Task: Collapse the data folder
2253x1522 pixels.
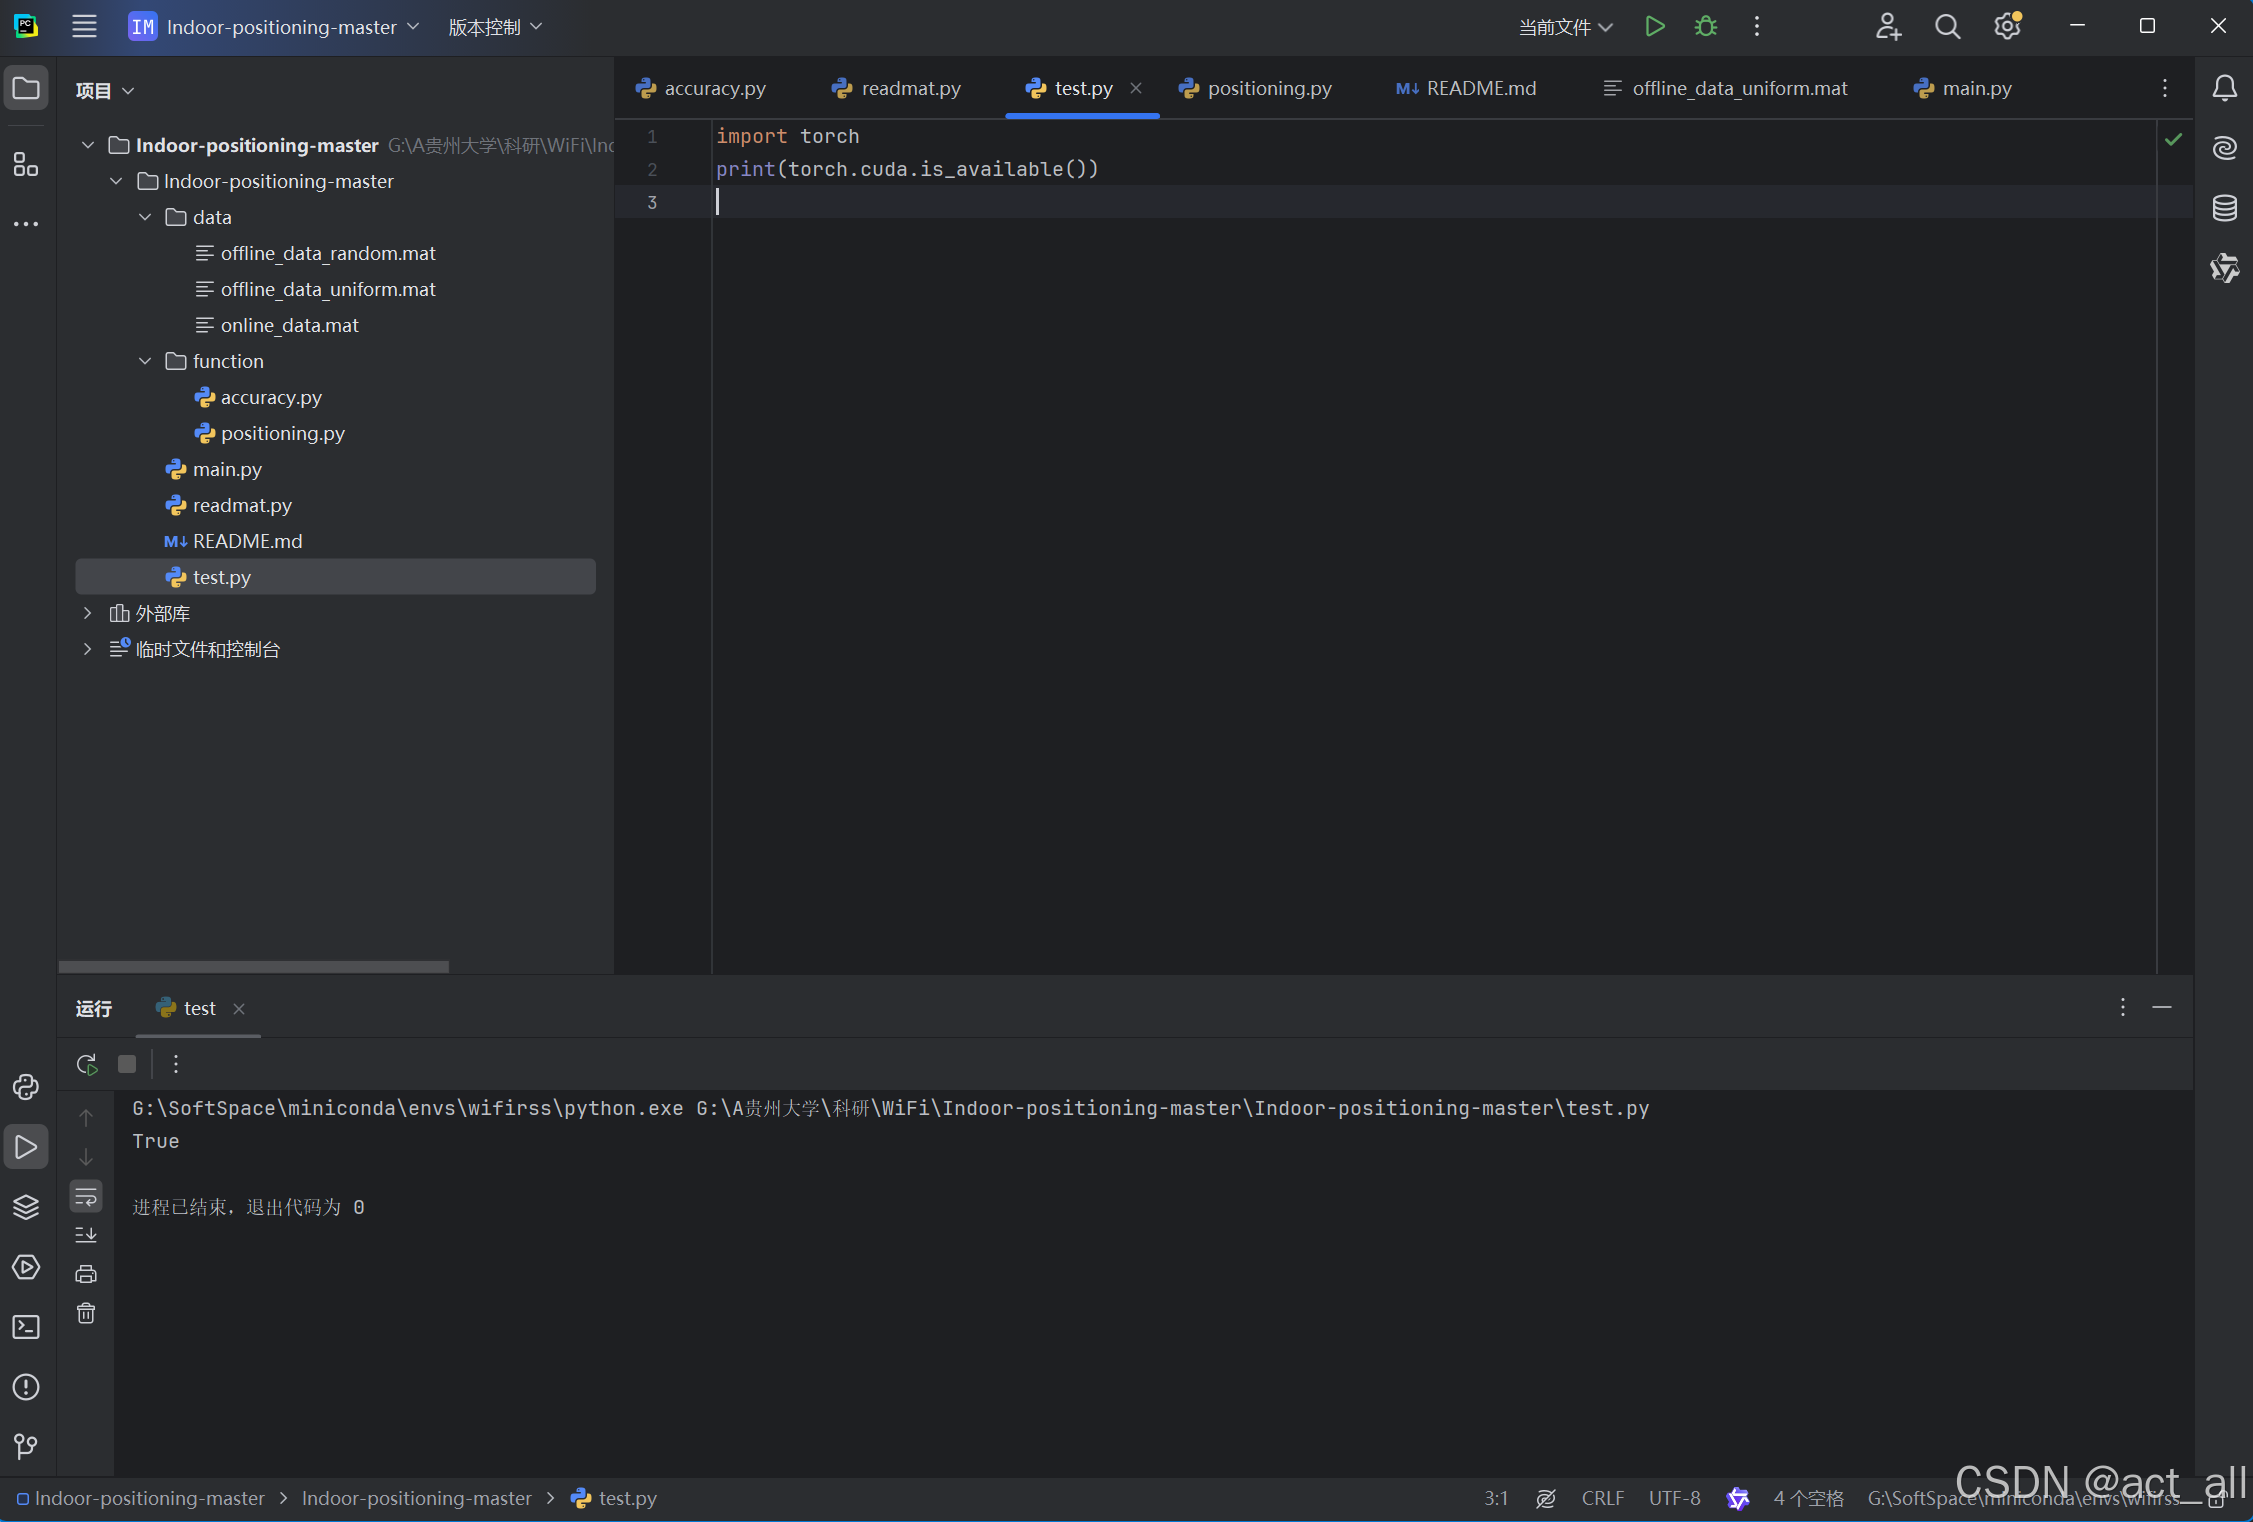Action: [x=146, y=216]
